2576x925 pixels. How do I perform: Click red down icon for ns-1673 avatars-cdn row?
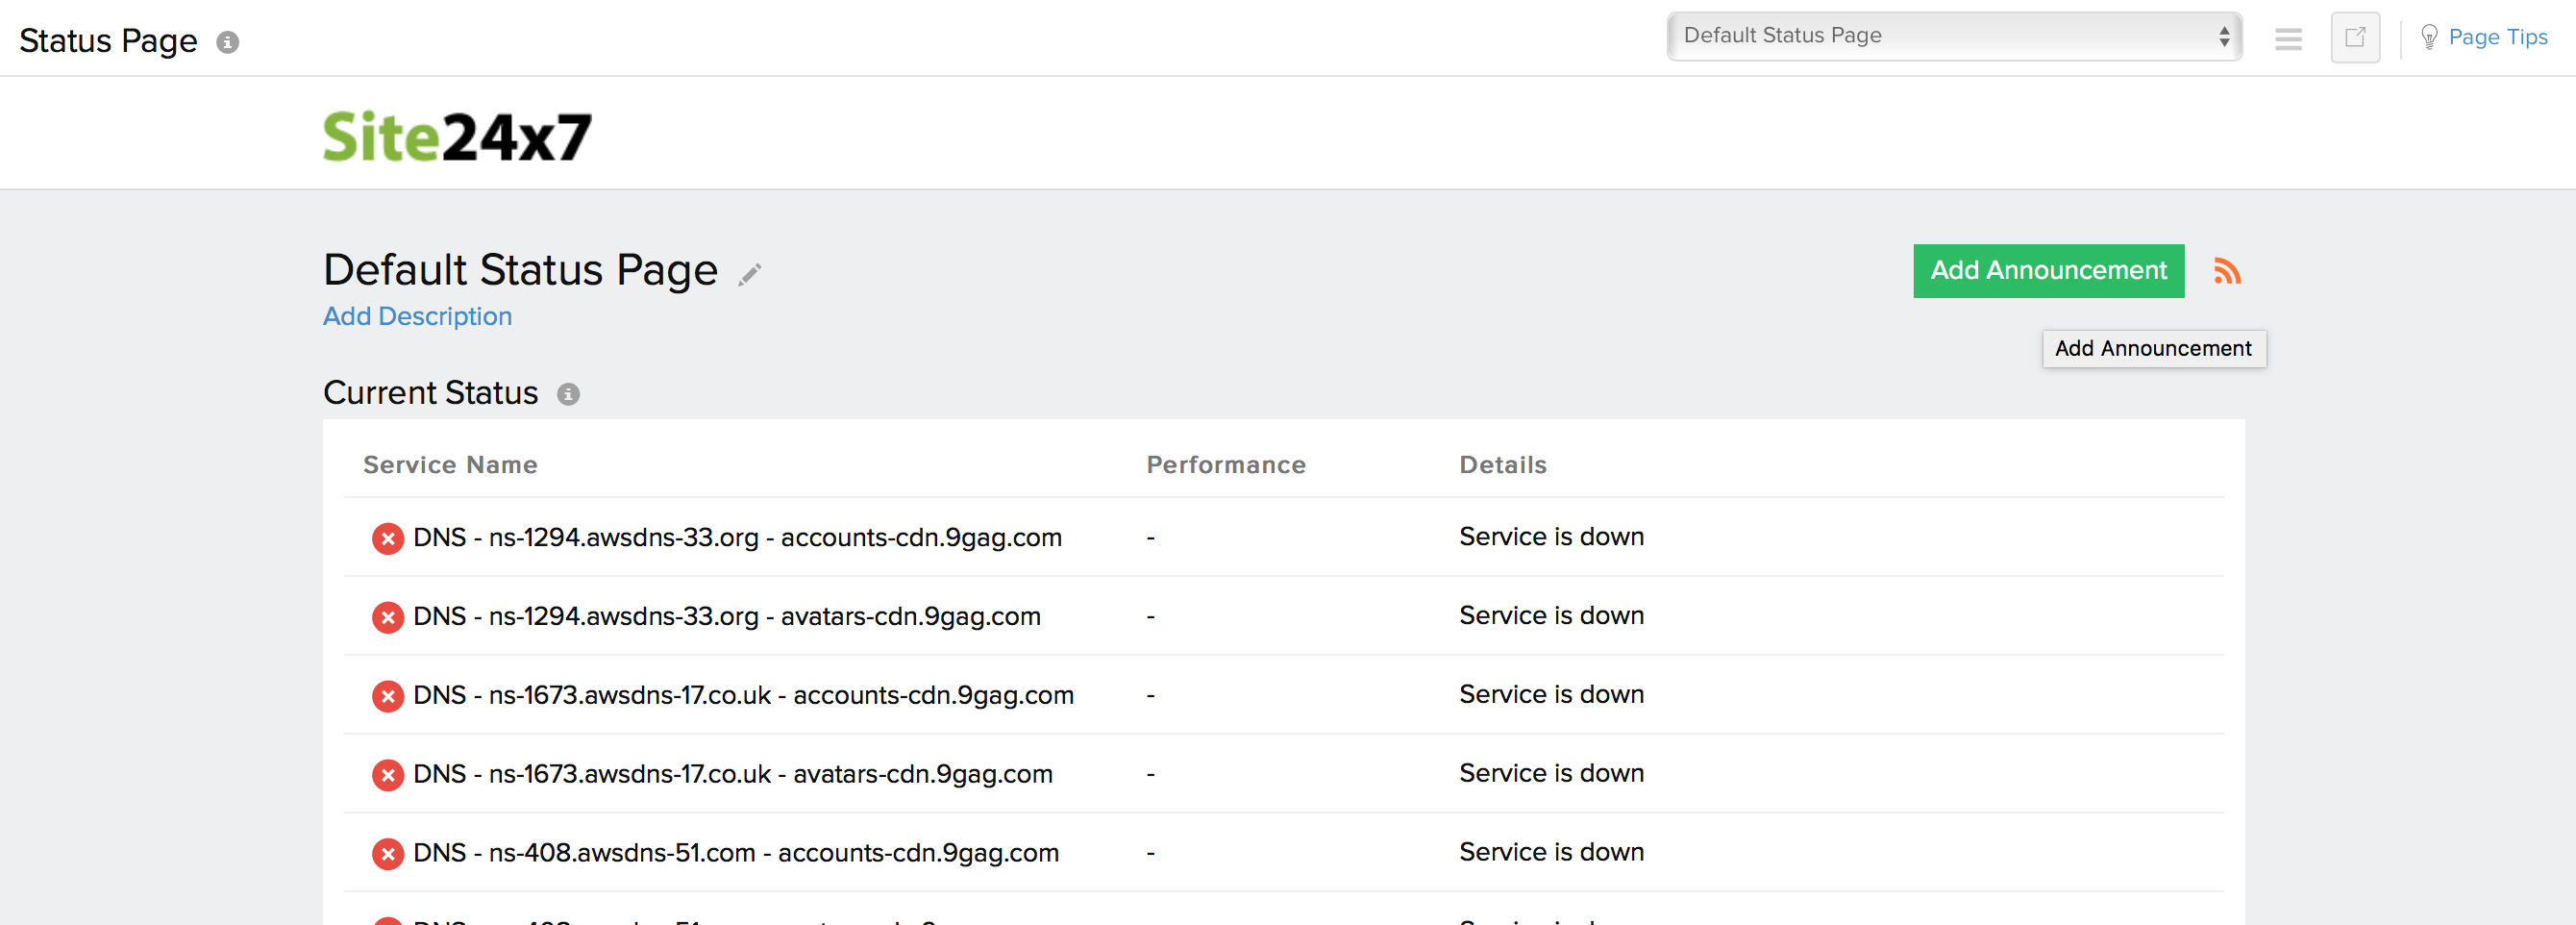click(x=388, y=775)
